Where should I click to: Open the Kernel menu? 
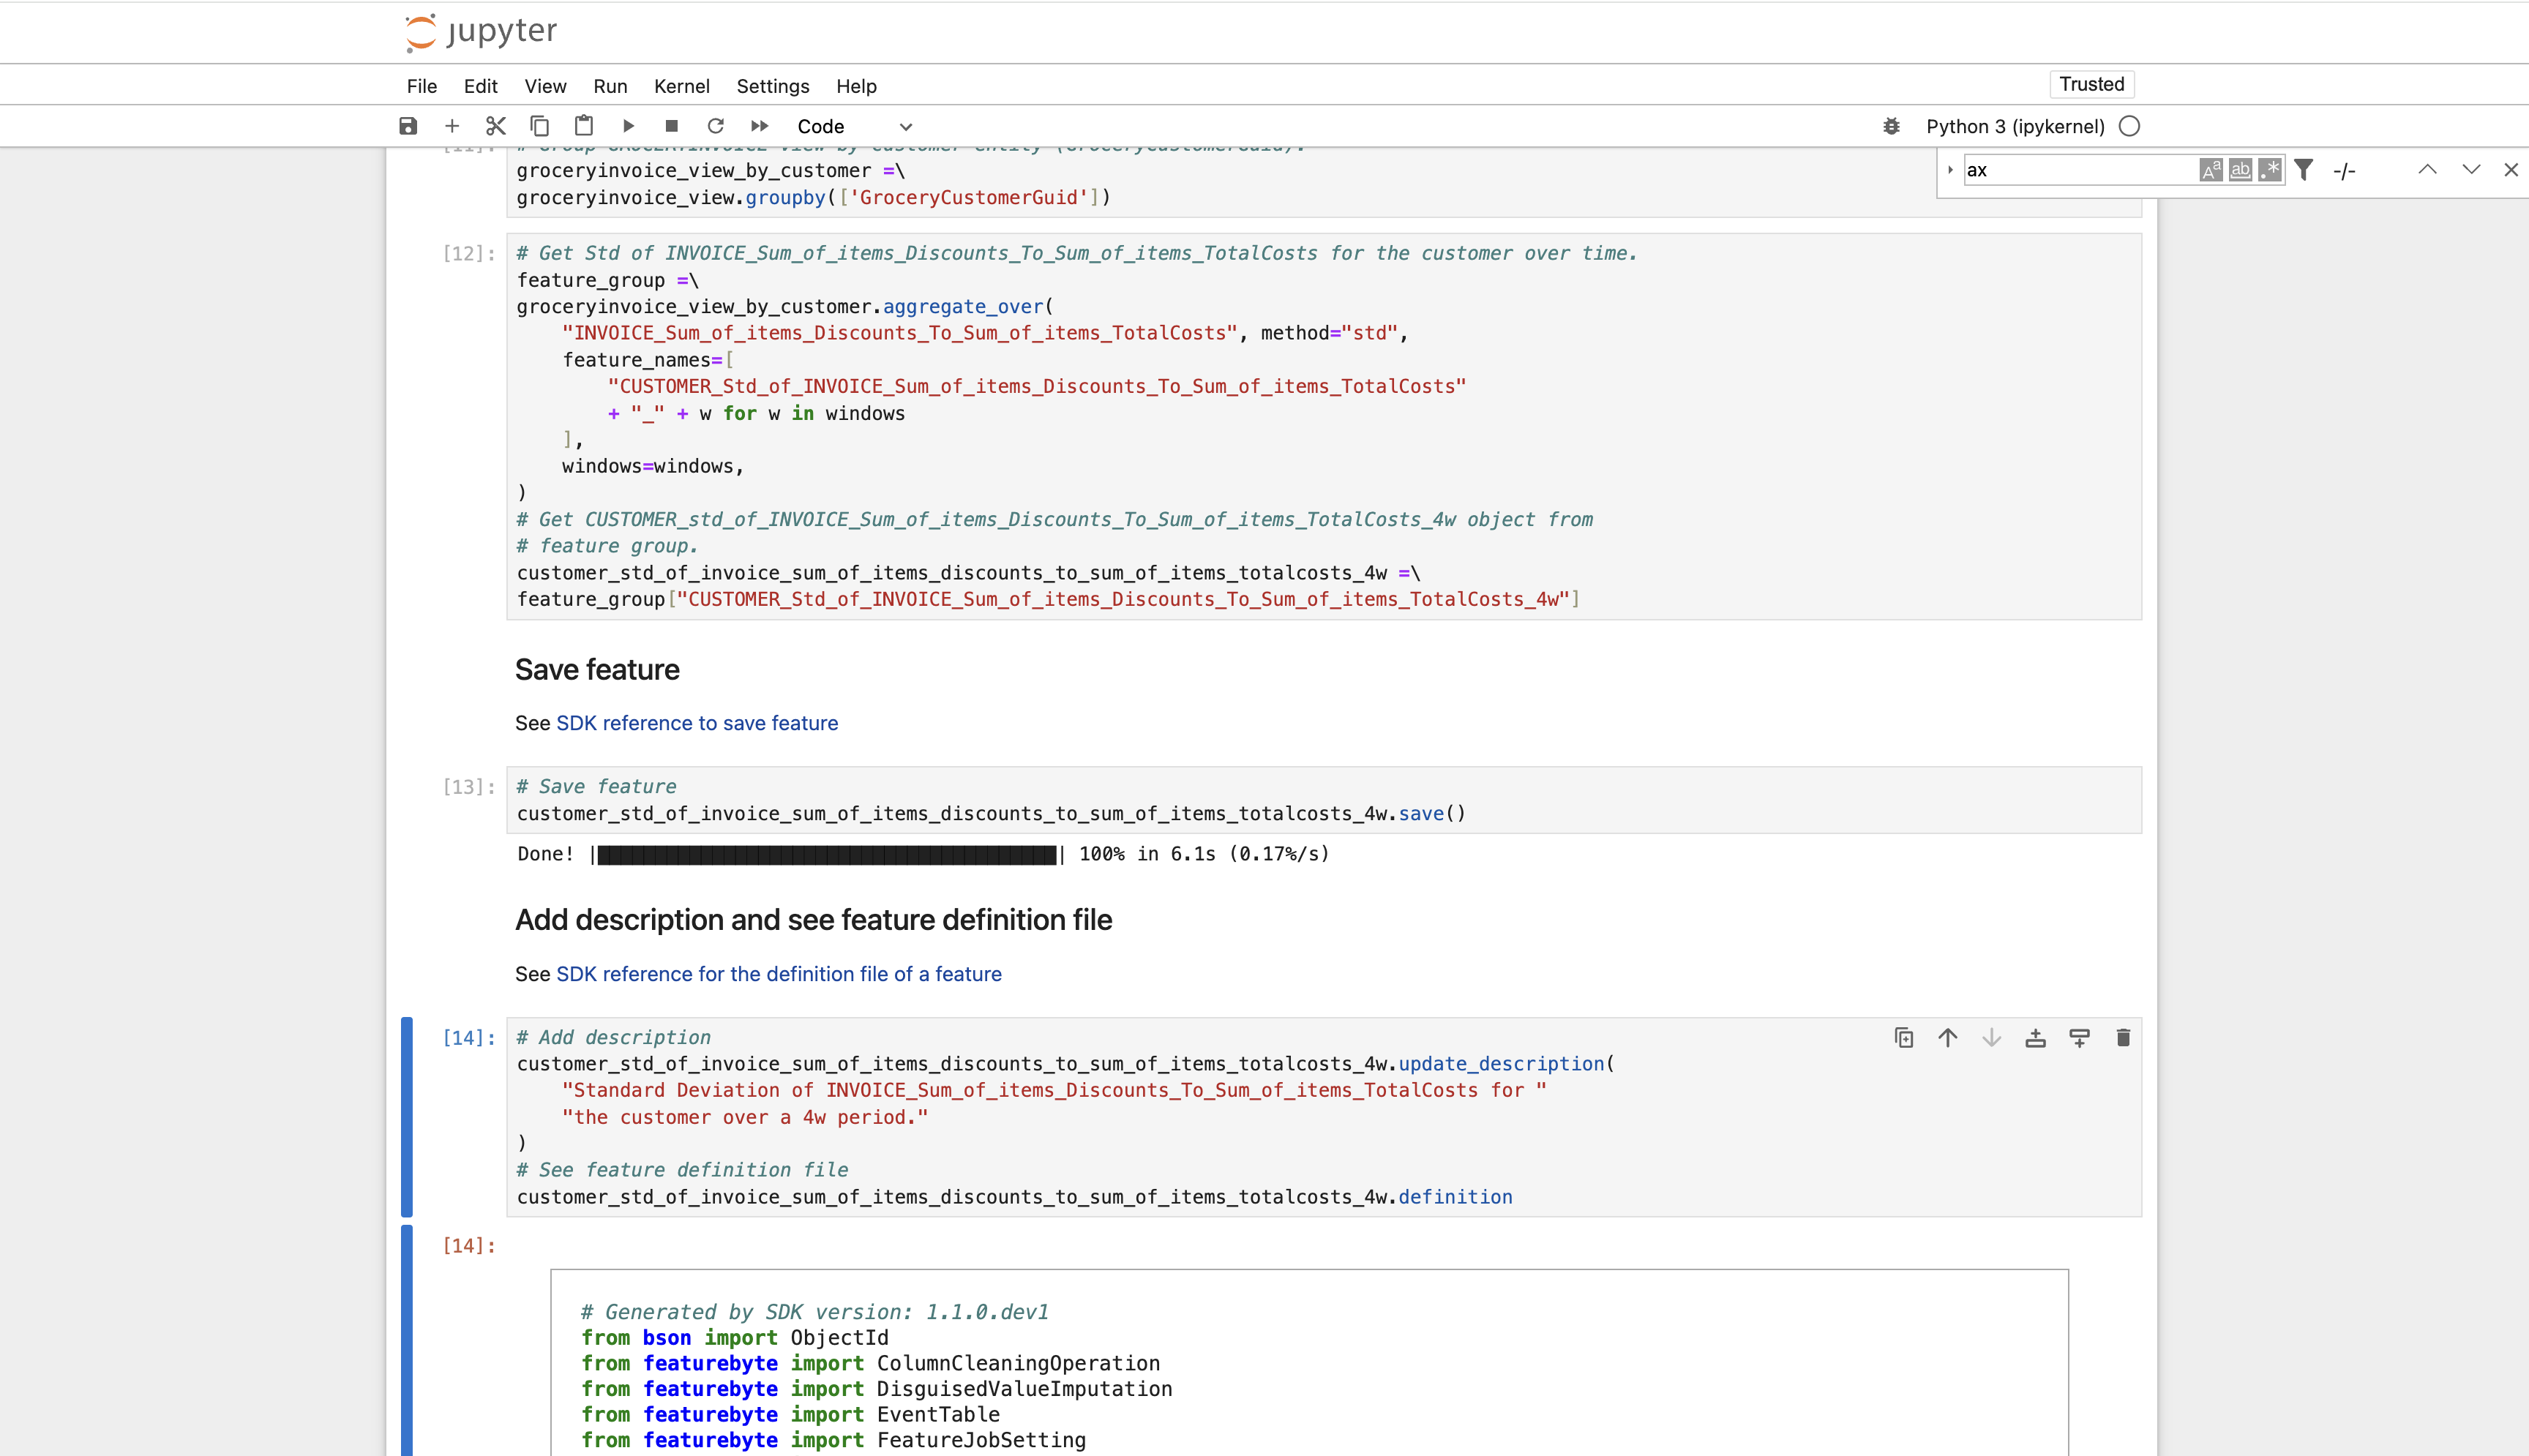[682, 86]
